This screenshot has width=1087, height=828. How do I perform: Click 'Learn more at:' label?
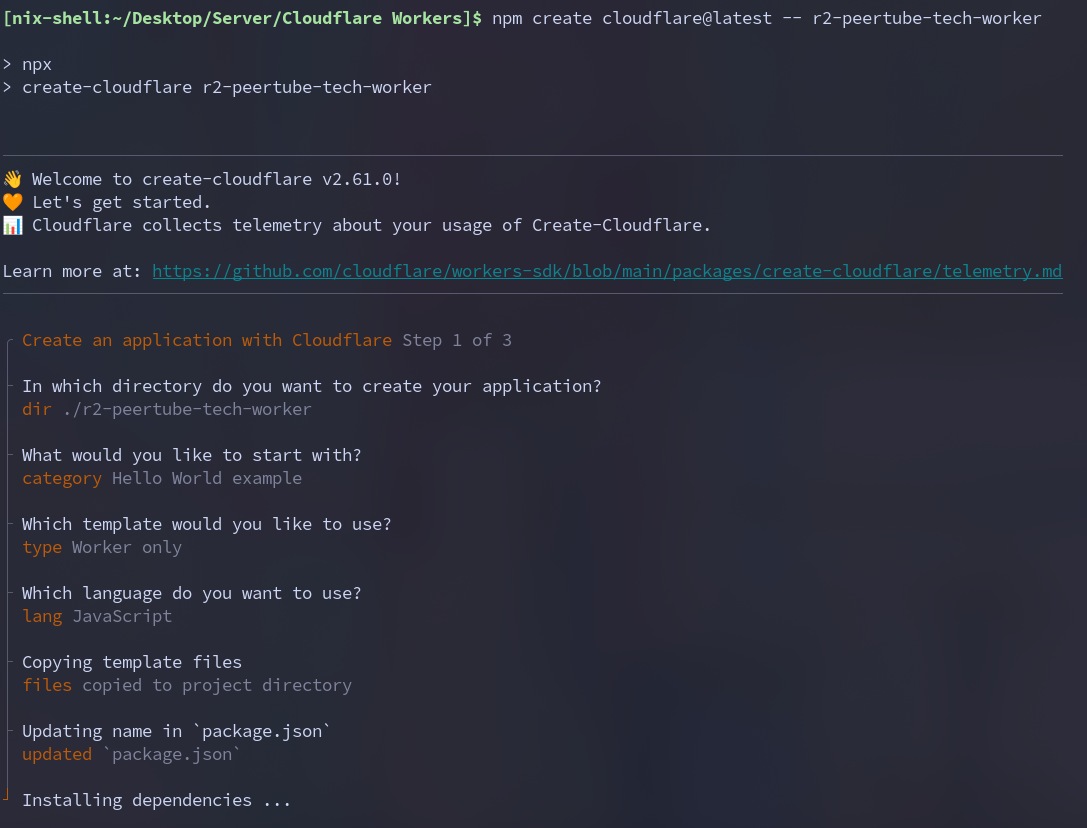[71, 271]
